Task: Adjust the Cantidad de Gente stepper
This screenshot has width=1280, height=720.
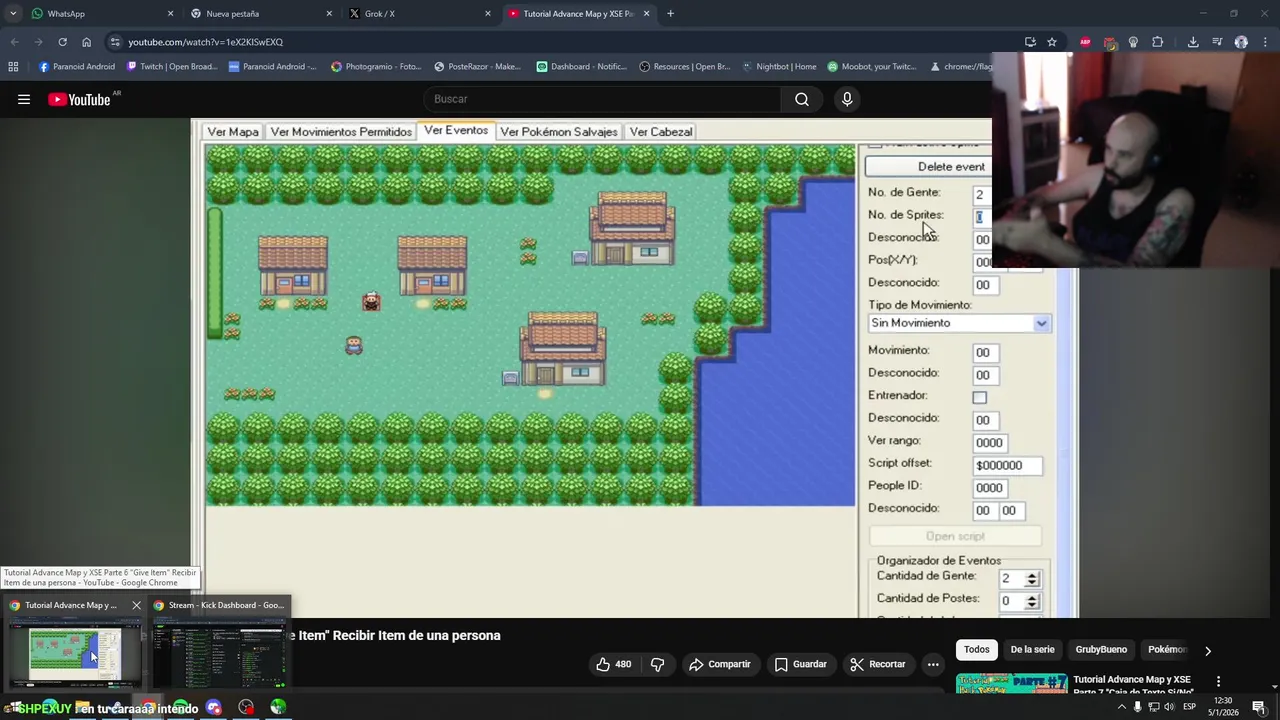Action: pyautogui.click(x=1032, y=579)
